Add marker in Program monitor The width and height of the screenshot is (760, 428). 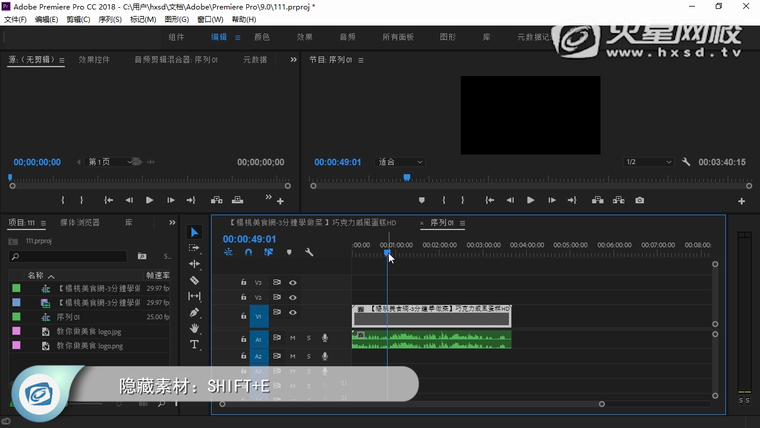(x=421, y=200)
